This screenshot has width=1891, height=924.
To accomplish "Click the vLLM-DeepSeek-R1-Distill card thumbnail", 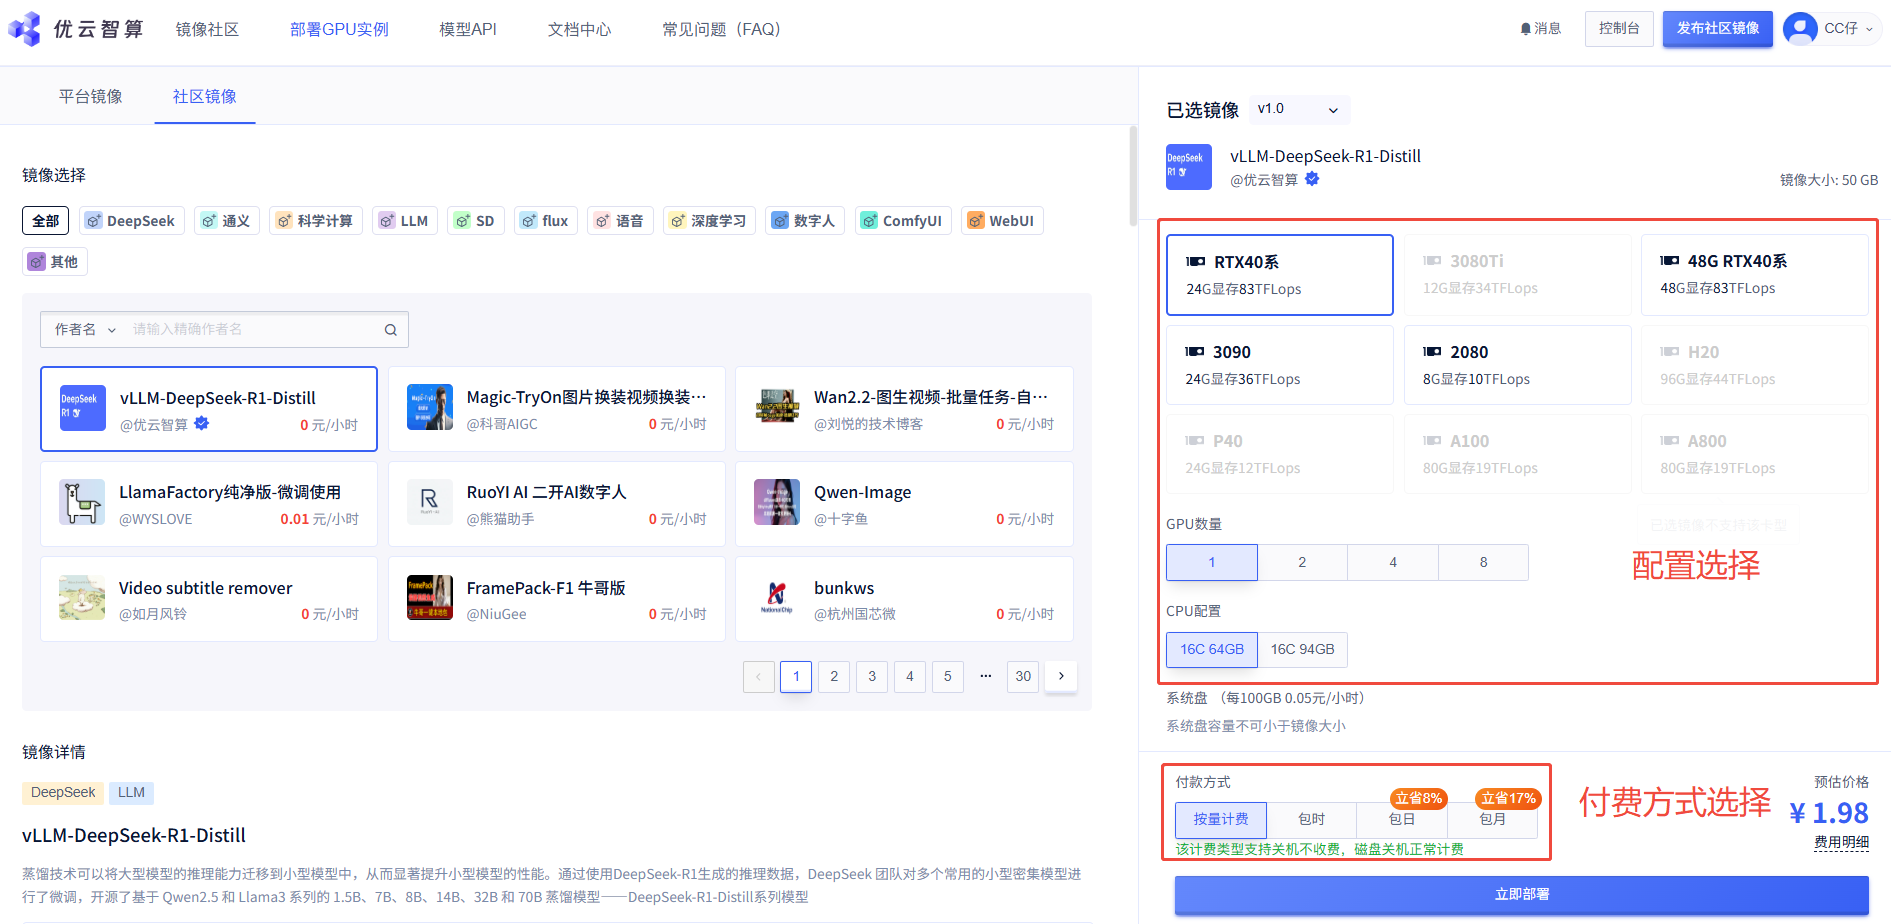I will click(82, 408).
